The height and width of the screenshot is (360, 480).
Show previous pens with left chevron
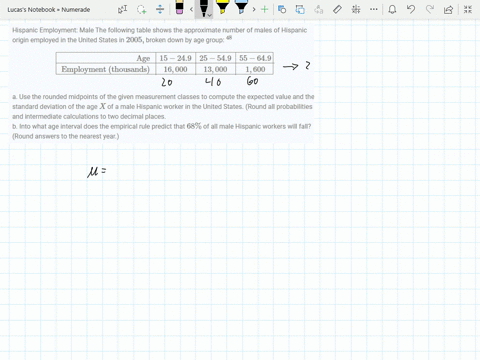click(x=191, y=9)
